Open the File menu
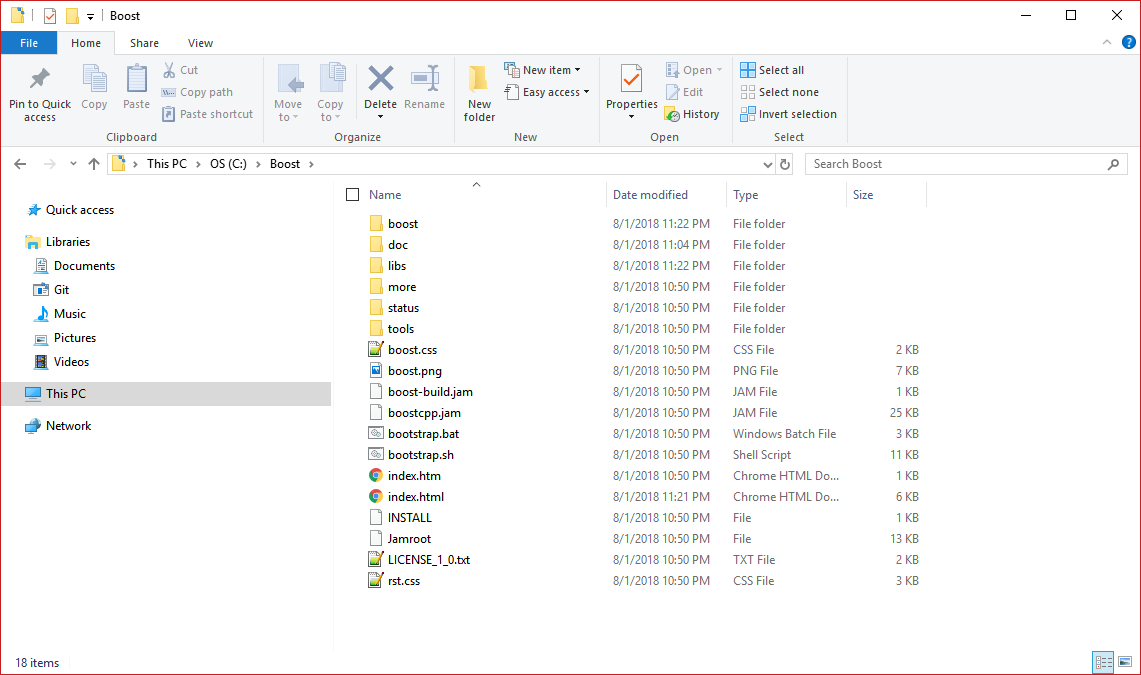1141x675 pixels. pyautogui.click(x=29, y=43)
